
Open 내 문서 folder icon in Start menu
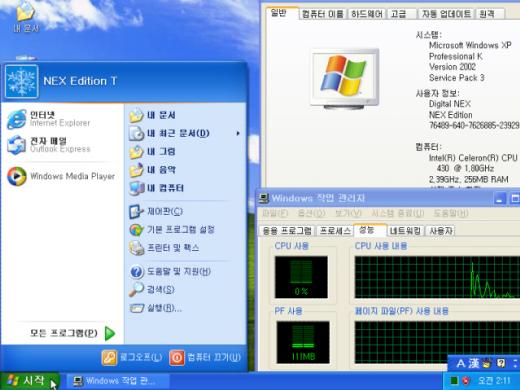(x=136, y=115)
